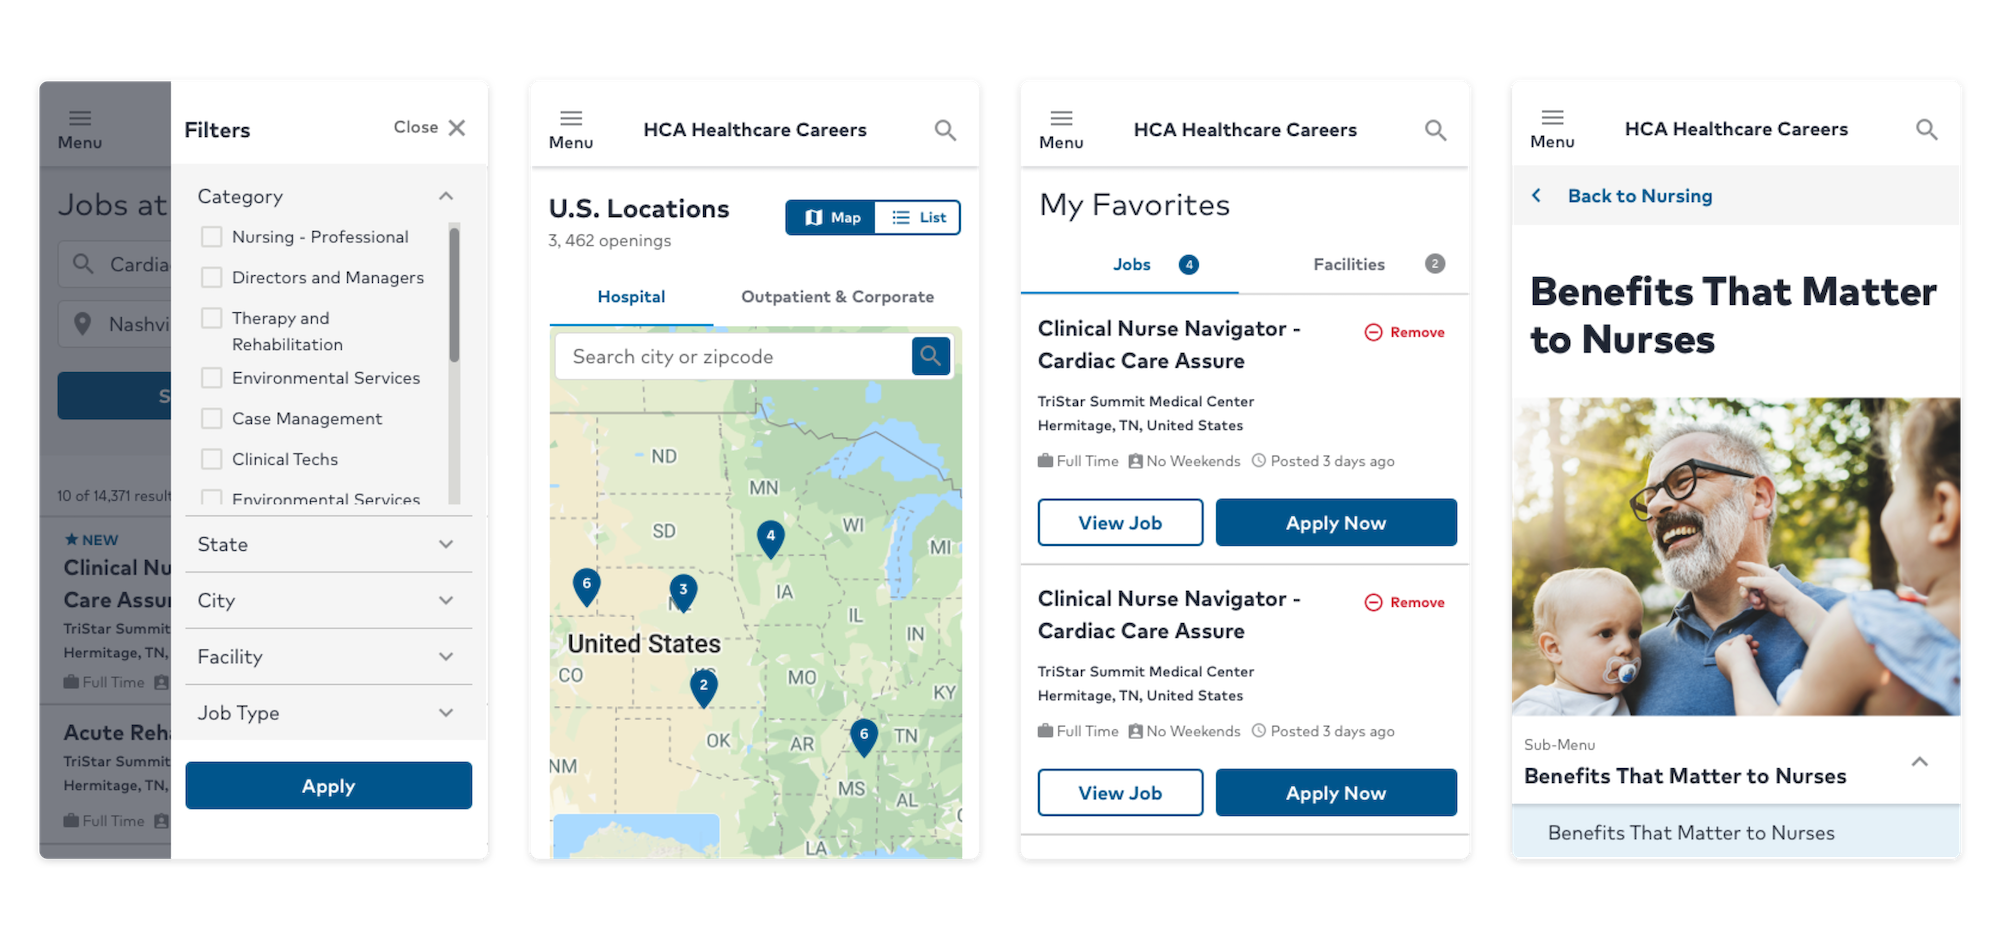Switch locations view to List
This screenshot has height=941, width=2000.
click(917, 217)
